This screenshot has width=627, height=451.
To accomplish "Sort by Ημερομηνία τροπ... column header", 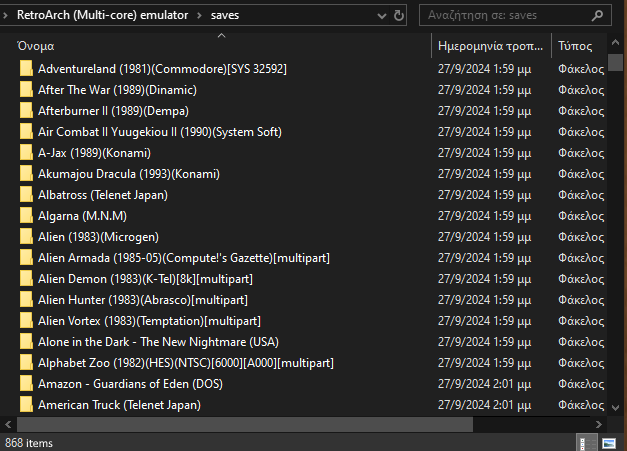I will [491, 46].
